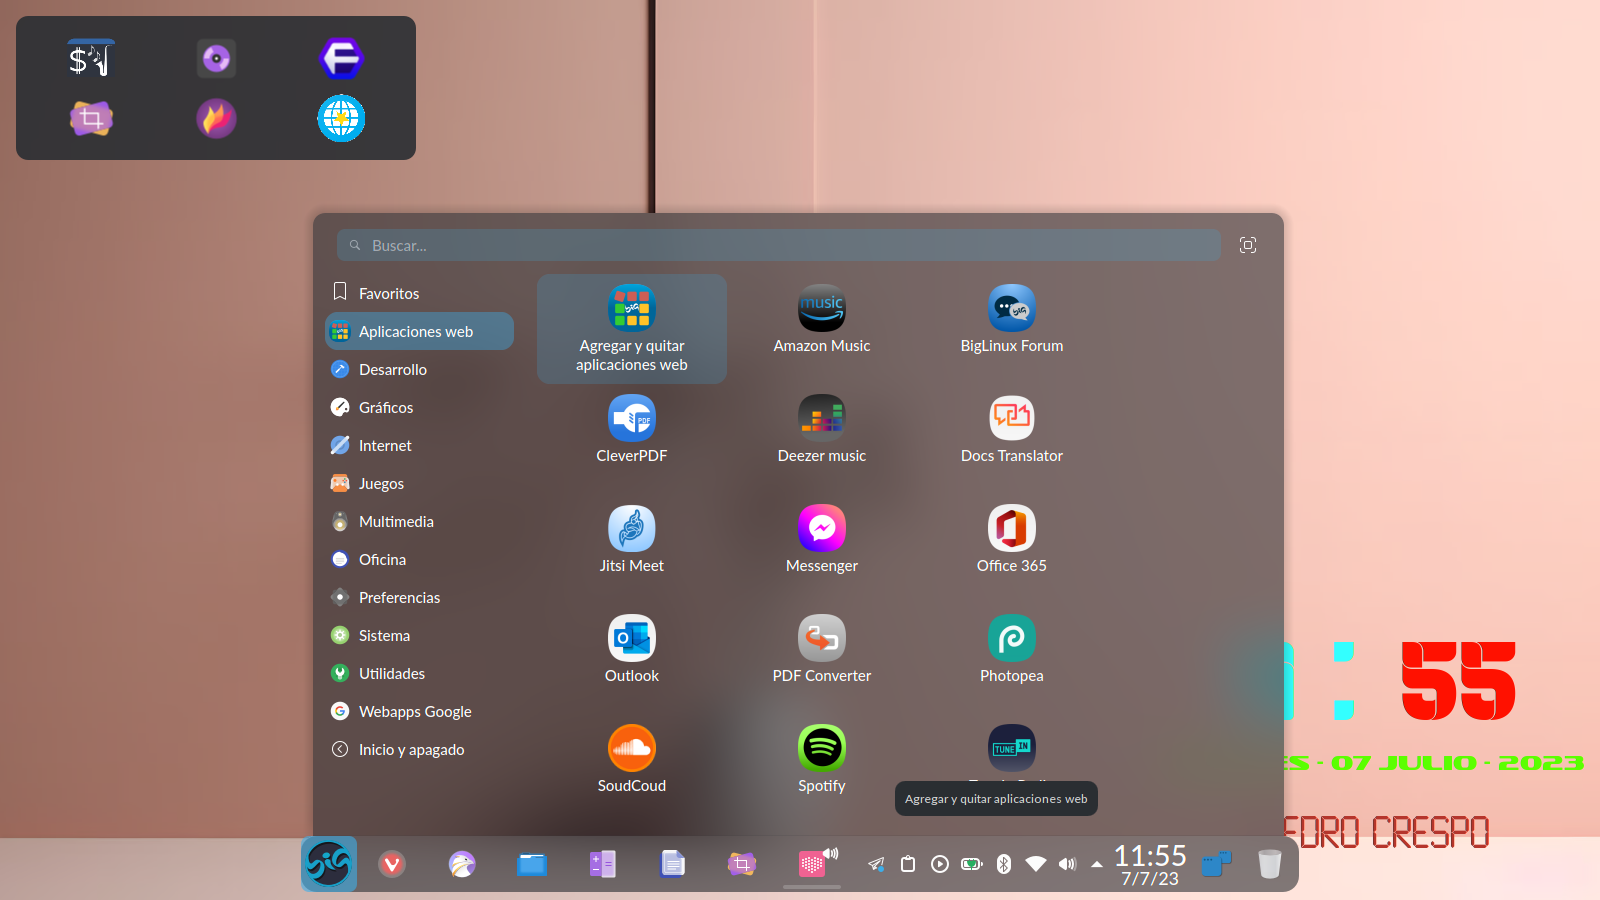Open the text document editor in taskbar
The height and width of the screenshot is (900, 1600).
point(672,864)
